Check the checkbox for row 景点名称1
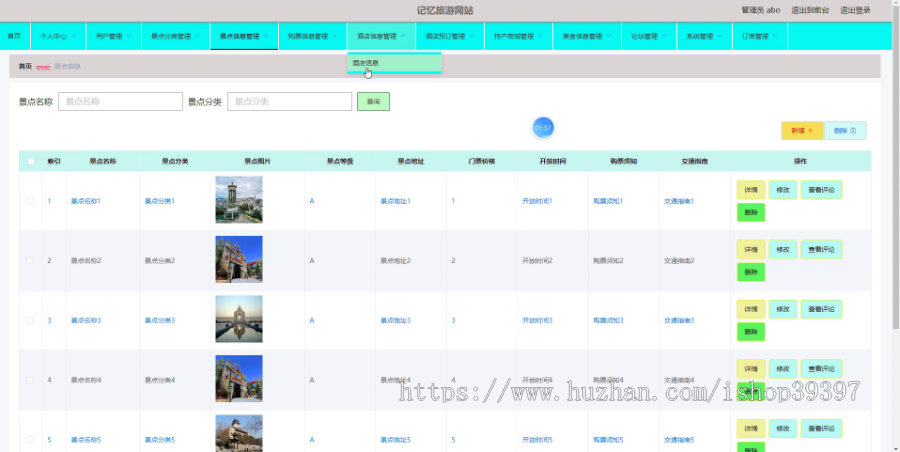The width and height of the screenshot is (900, 452). click(x=30, y=201)
